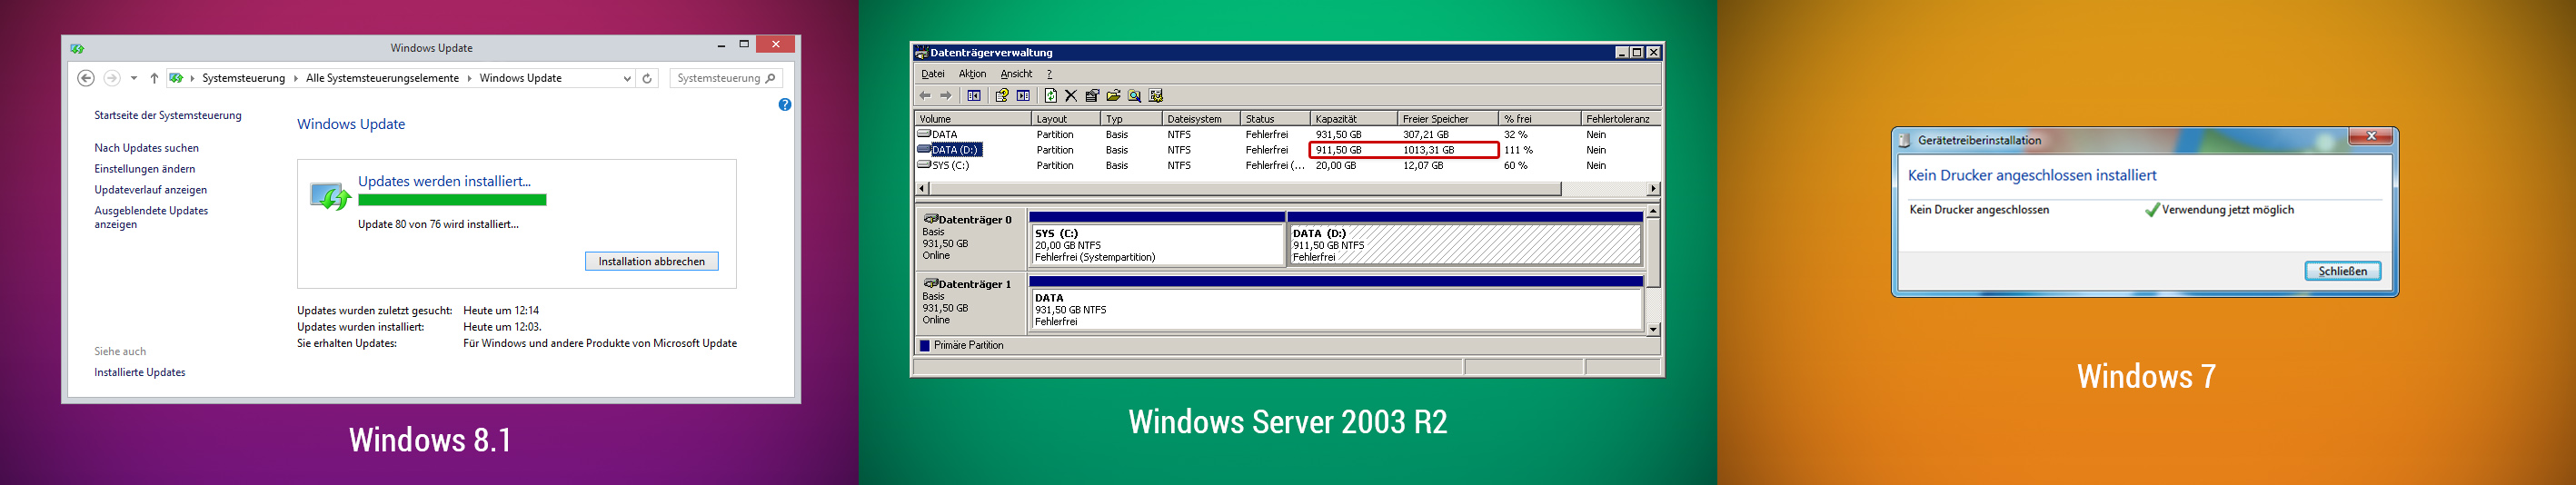The height and width of the screenshot is (485, 2576).
Task: Open the Aktion menu
Action: pos(972,74)
